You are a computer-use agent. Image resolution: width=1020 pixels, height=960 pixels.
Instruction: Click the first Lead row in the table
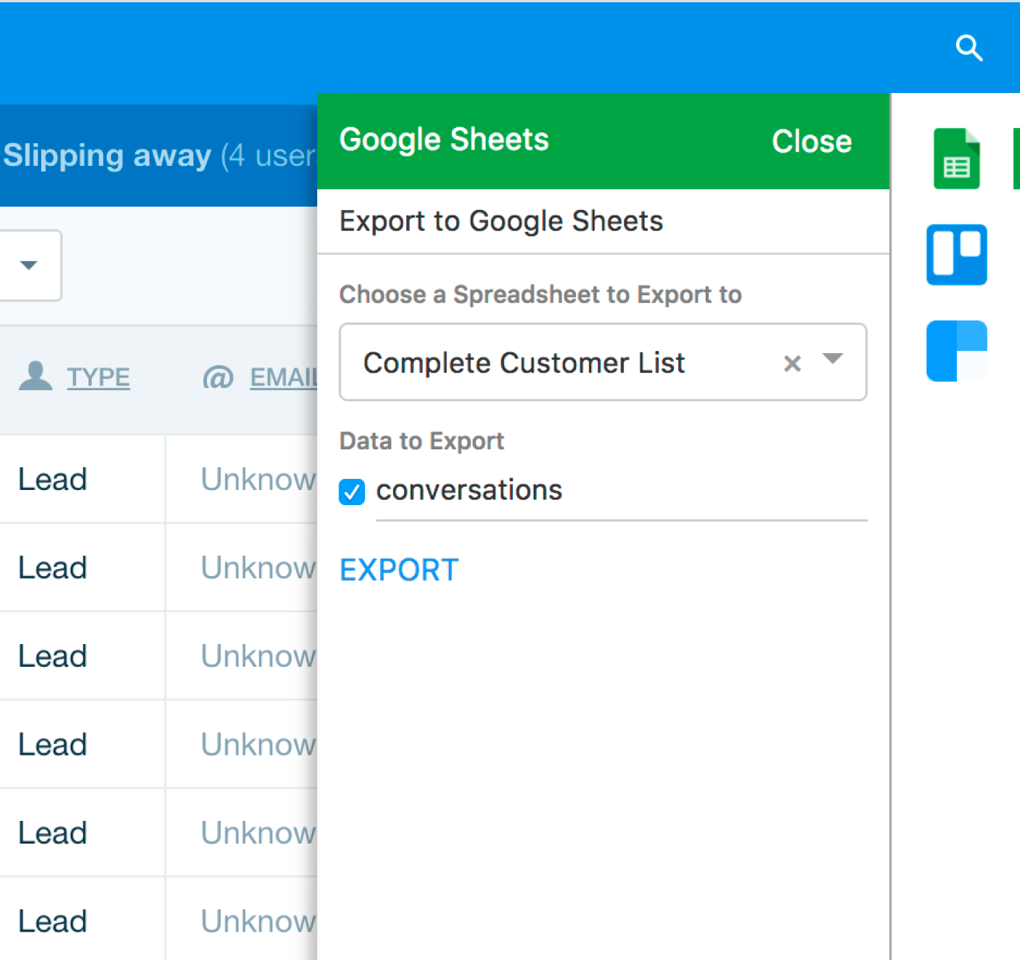(52, 479)
